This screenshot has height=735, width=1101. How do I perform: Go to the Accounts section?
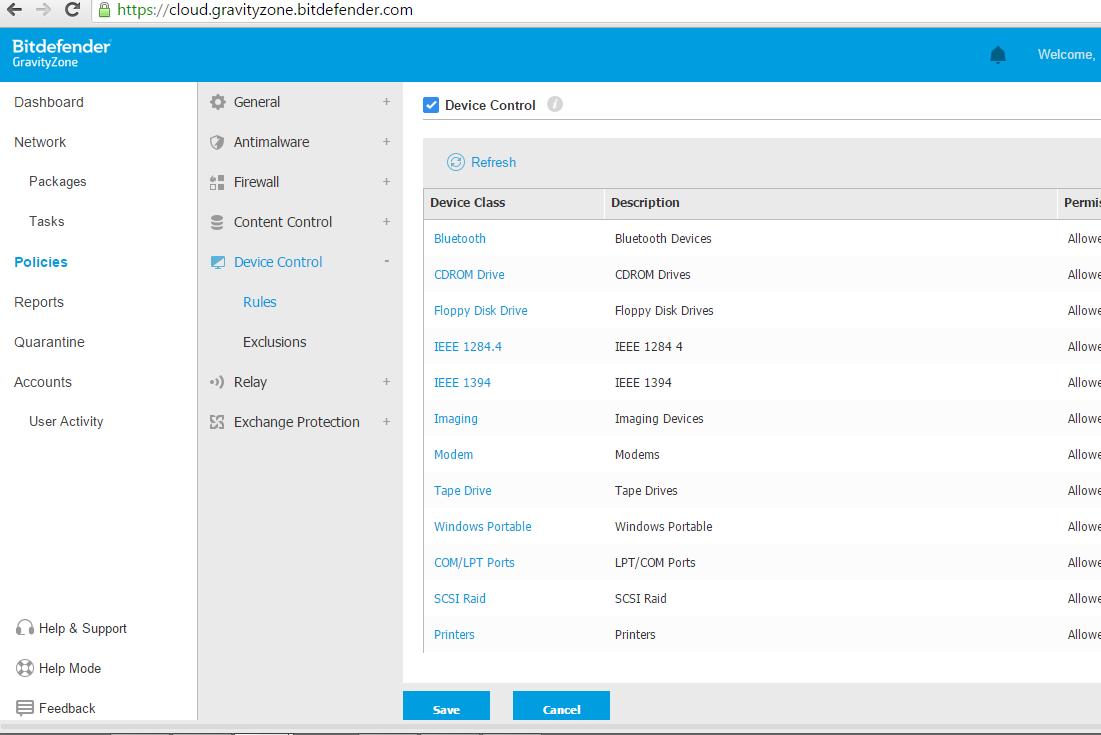pyautogui.click(x=43, y=382)
